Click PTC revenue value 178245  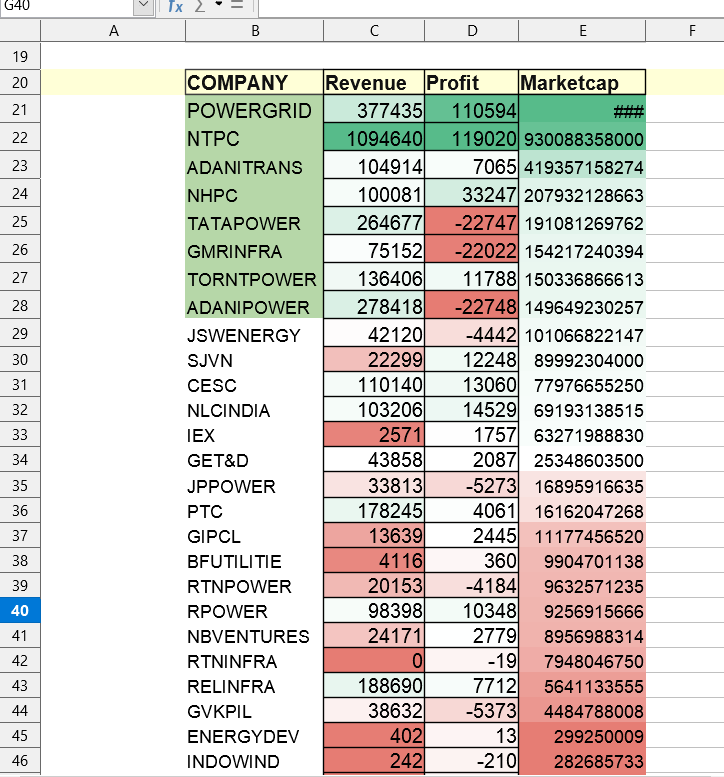(374, 510)
